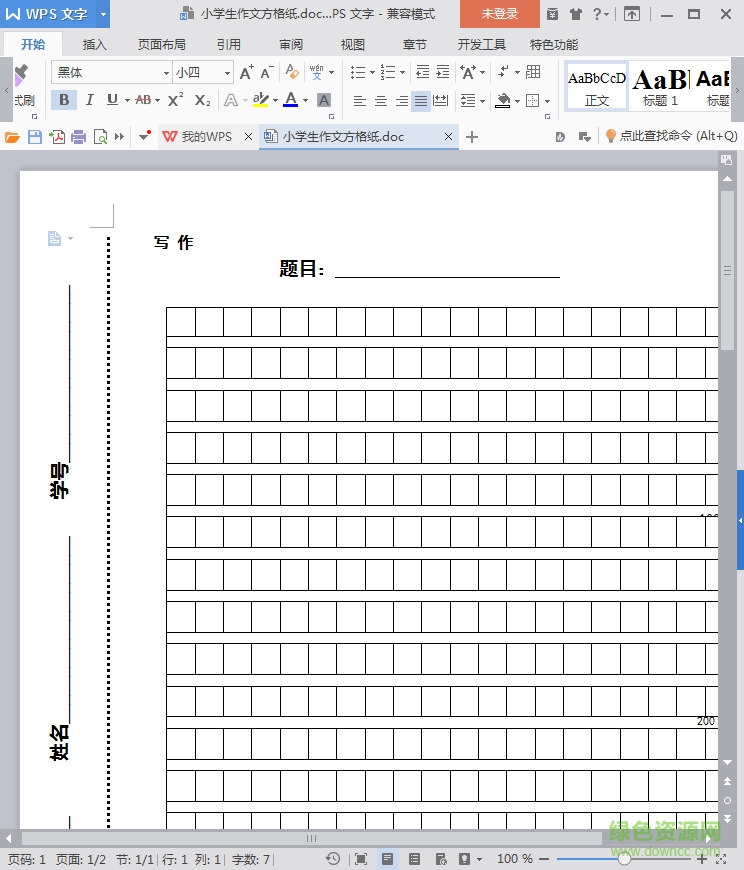Viewport: 744px width, 870px height.
Task: Toggle strikethrough AB button
Action: tap(143, 100)
